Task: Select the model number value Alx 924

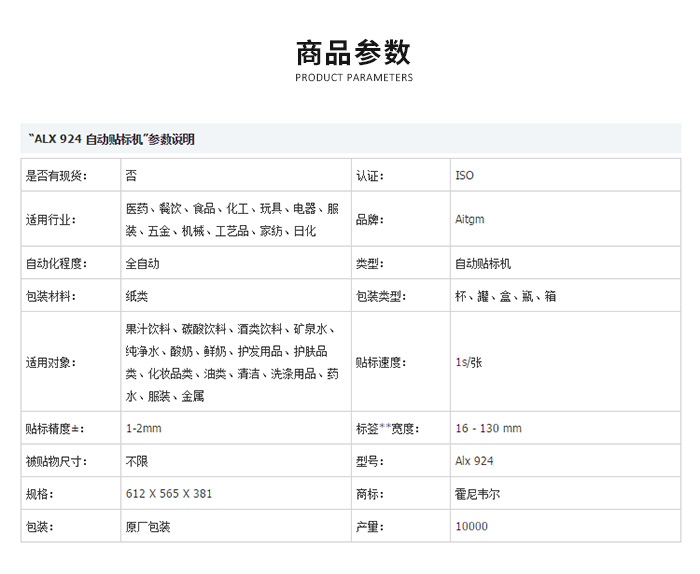Action: (474, 461)
